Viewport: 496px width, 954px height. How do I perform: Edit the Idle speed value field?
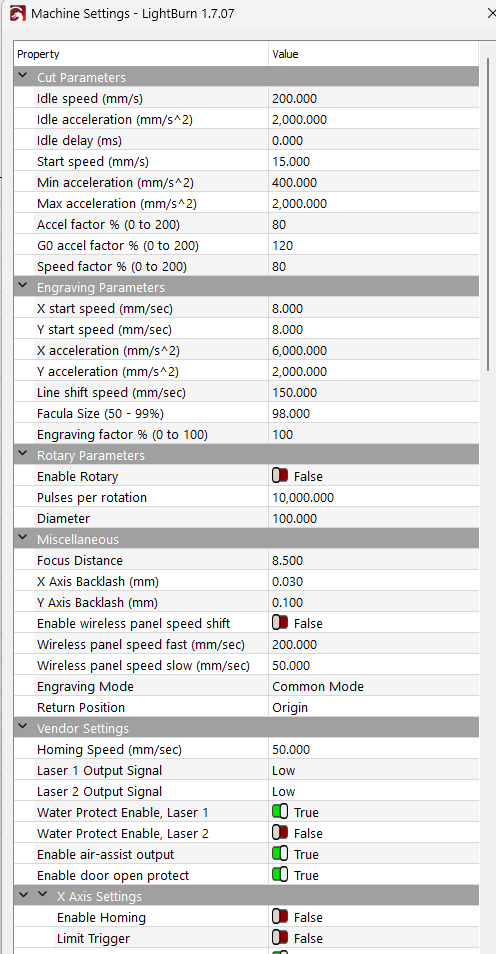click(x=374, y=99)
